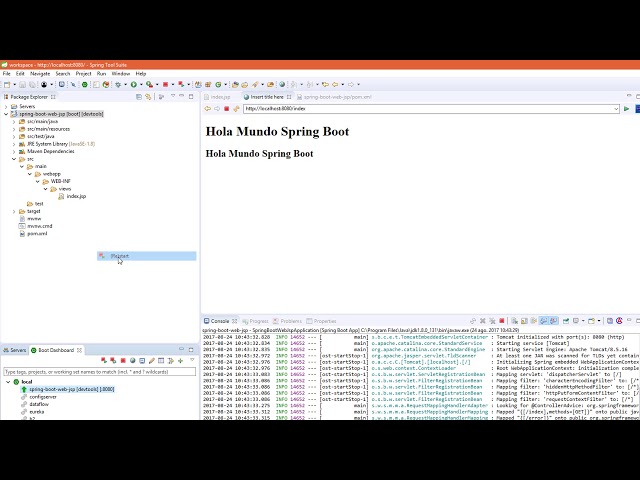This screenshot has height=480, width=640.
Task: Switch to Progress tab
Action: point(256,321)
